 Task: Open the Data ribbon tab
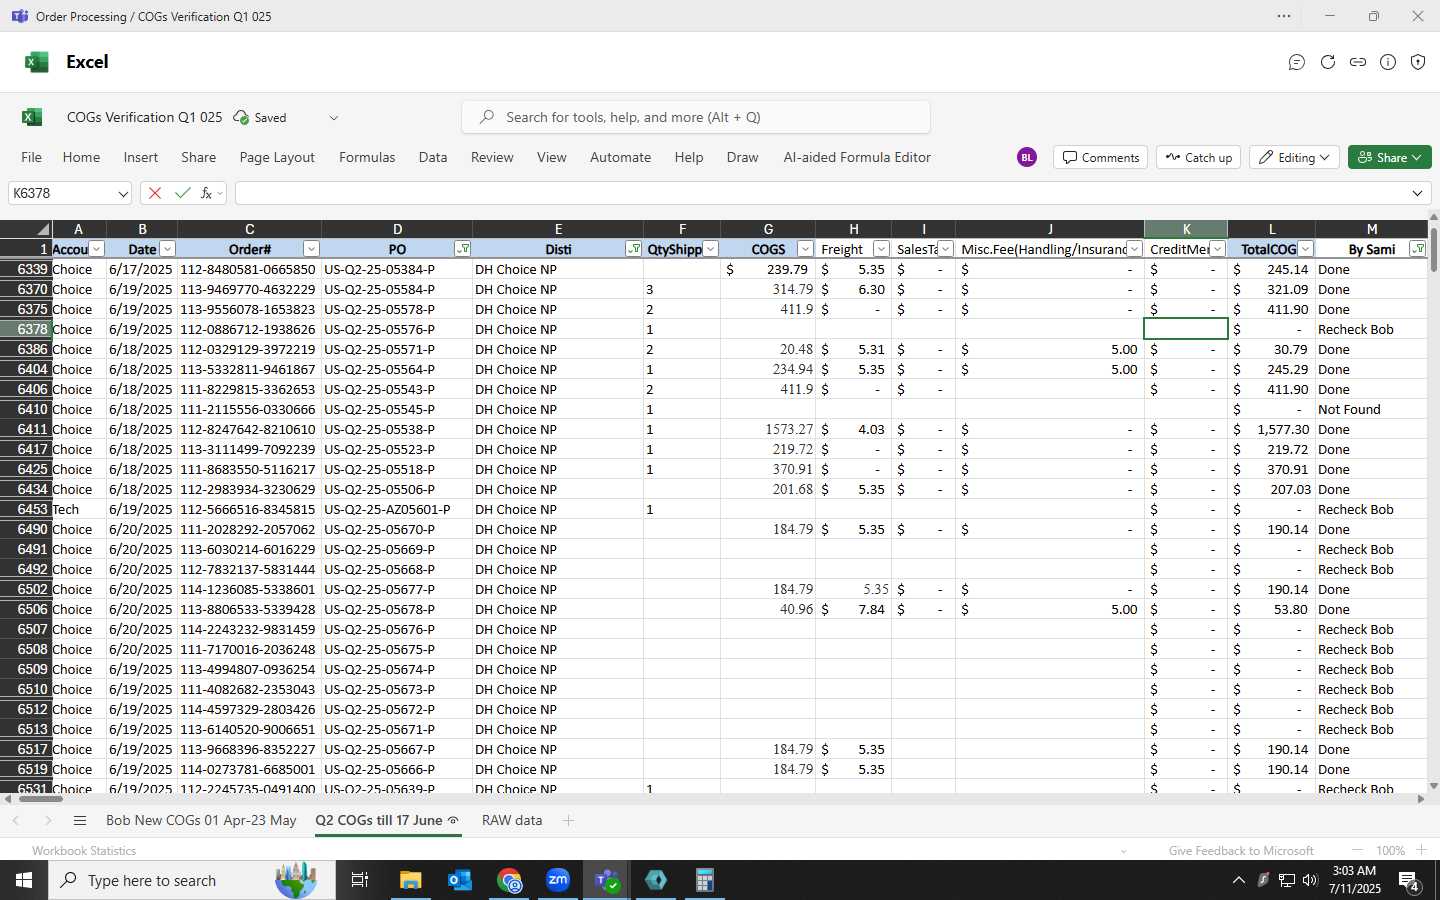click(433, 157)
